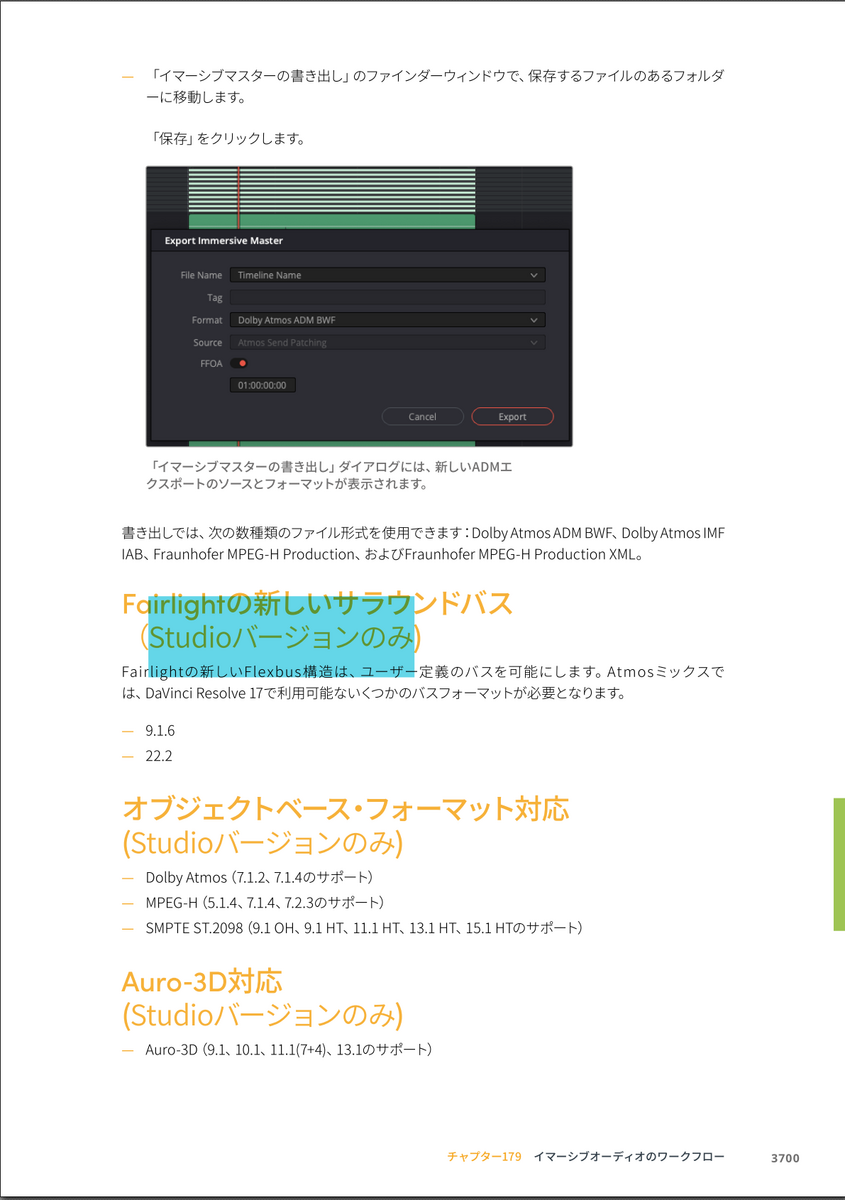Viewport: 845px width, 1200px height.
Task: Click the 'Dolby Atmos (7.1.2、7.1.4のサポート)' bullet
Action: click(x=259, y=878)
